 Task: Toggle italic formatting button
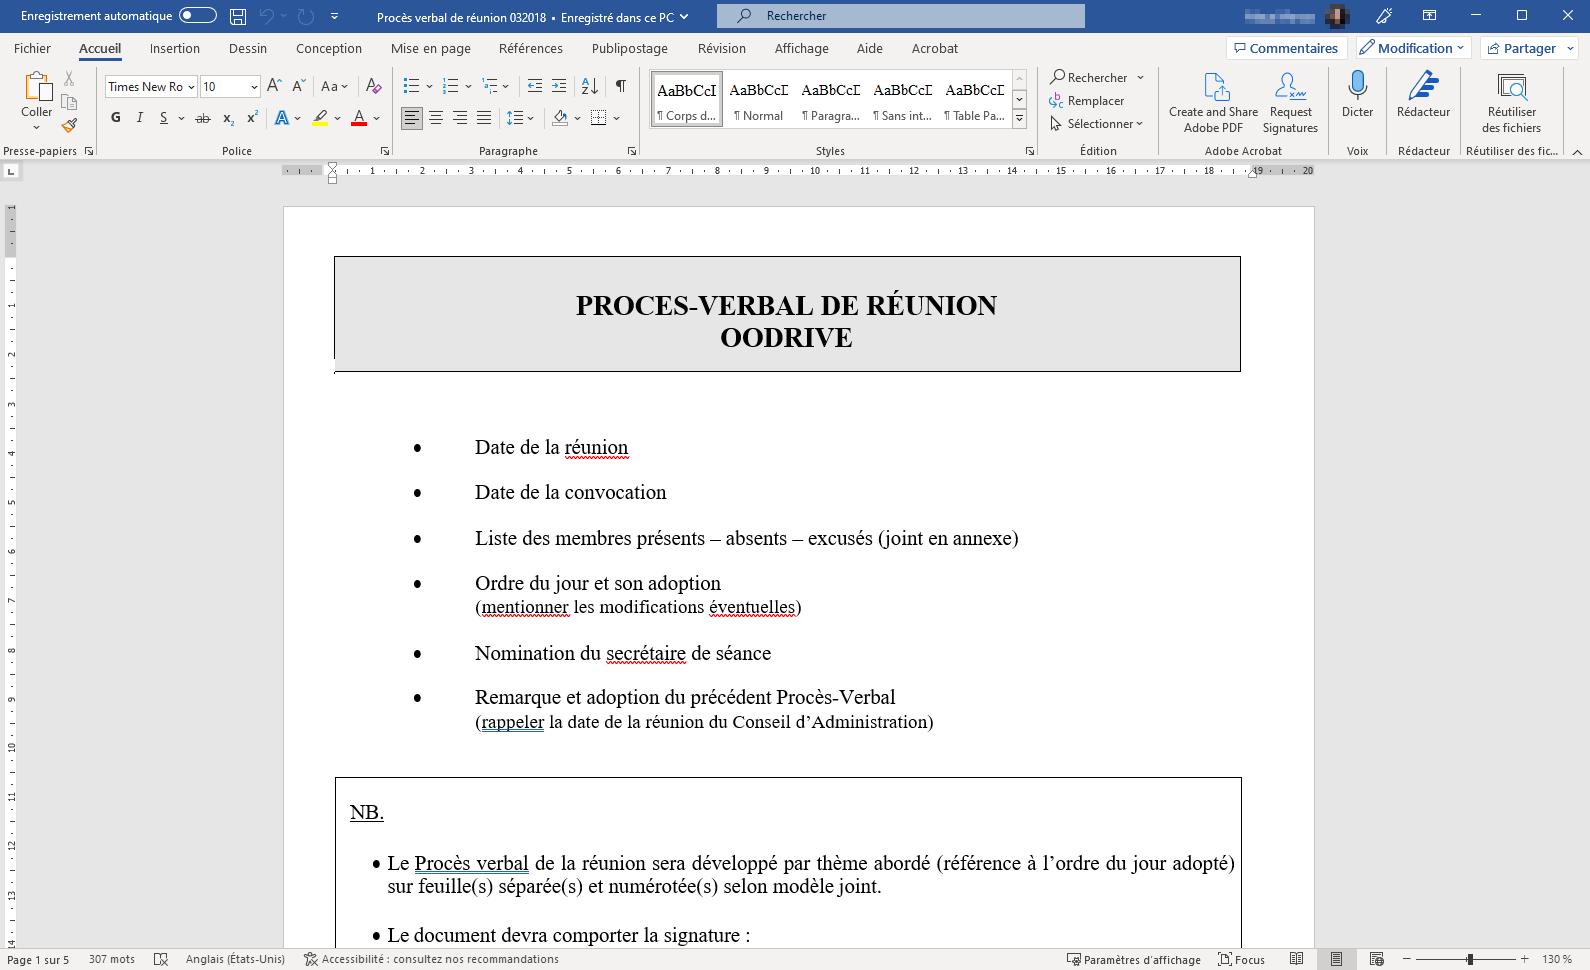(x=140, y=118)
